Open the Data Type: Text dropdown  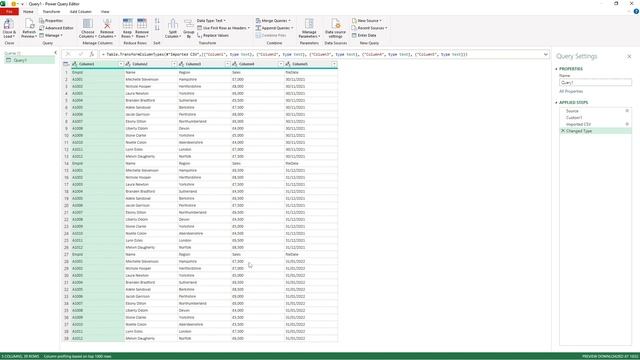pyautogui.click(x=211, y=20)
